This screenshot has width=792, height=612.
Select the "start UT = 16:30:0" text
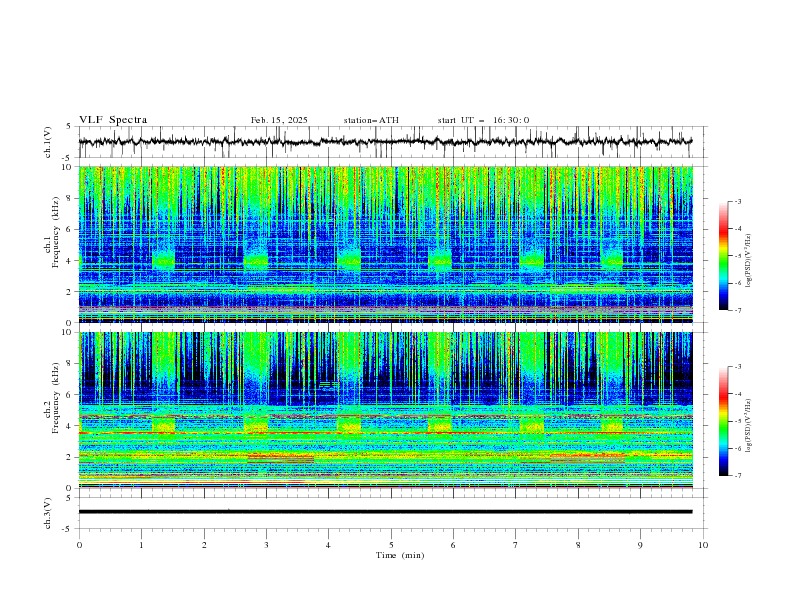pyautogui.click(x=483, y=120)
